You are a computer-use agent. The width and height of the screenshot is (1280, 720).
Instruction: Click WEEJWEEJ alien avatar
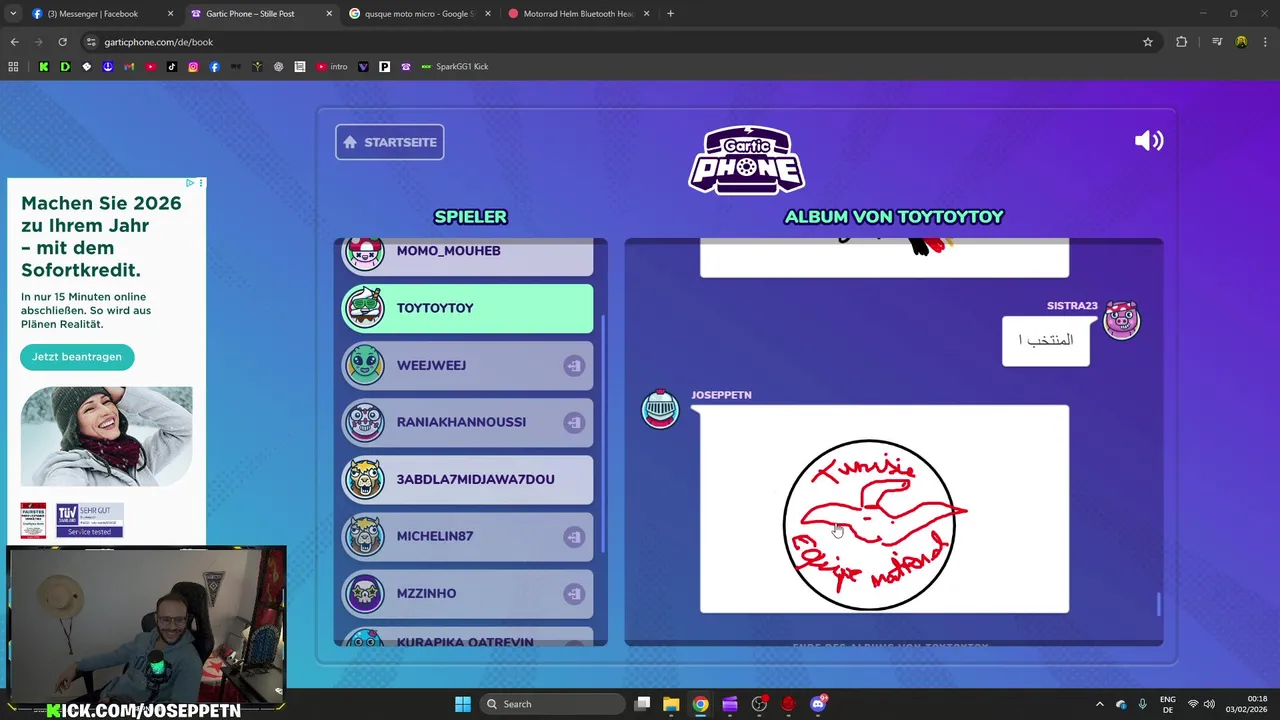(364, 365)
